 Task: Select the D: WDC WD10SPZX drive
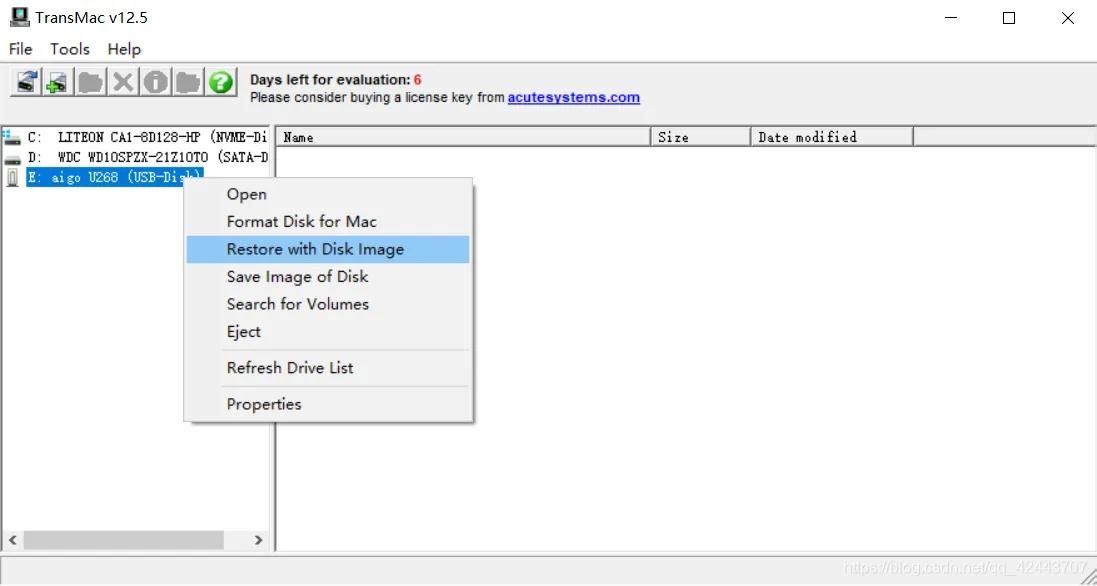point(148,157)
